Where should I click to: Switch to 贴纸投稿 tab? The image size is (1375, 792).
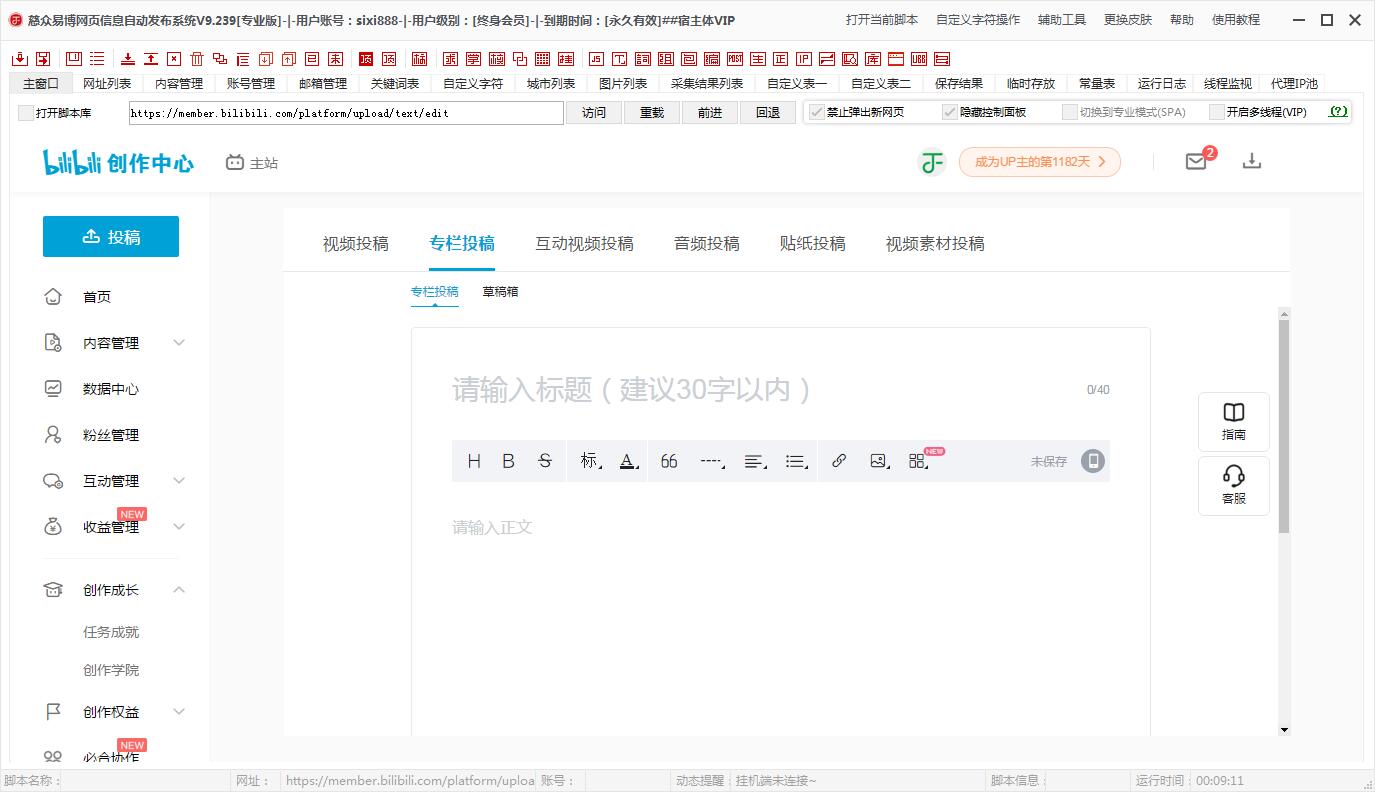[812, 244]
